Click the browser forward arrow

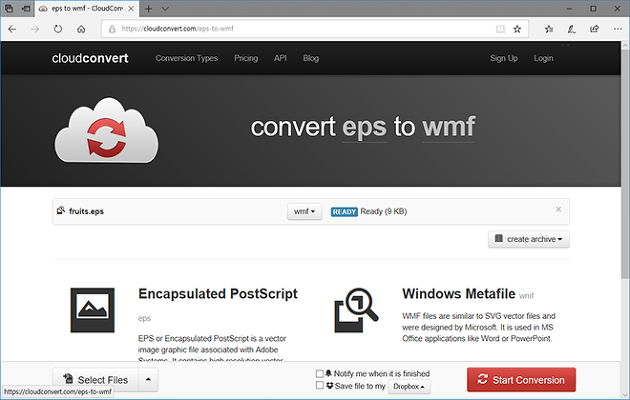35,29
